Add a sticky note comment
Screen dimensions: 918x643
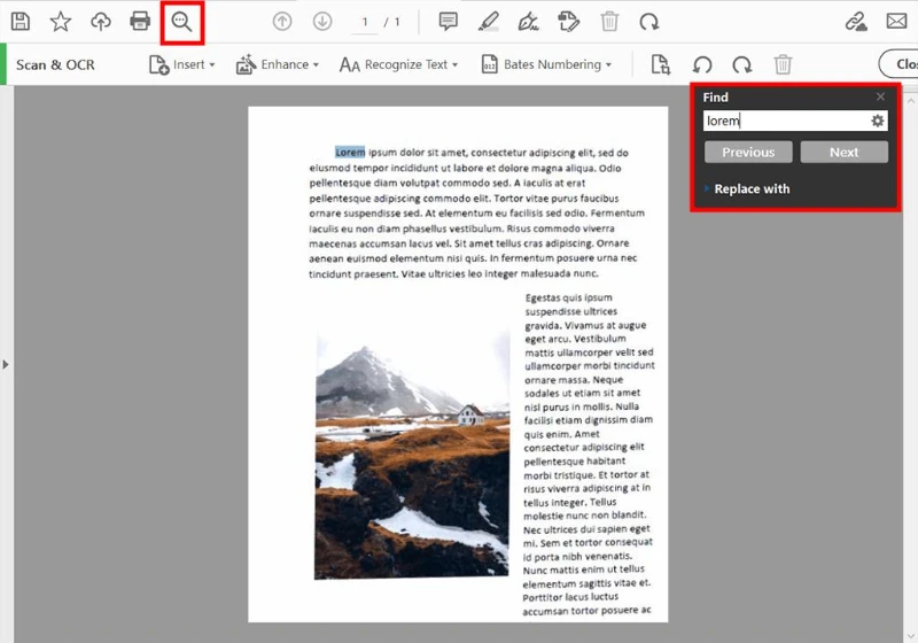(x=447, y=20)
